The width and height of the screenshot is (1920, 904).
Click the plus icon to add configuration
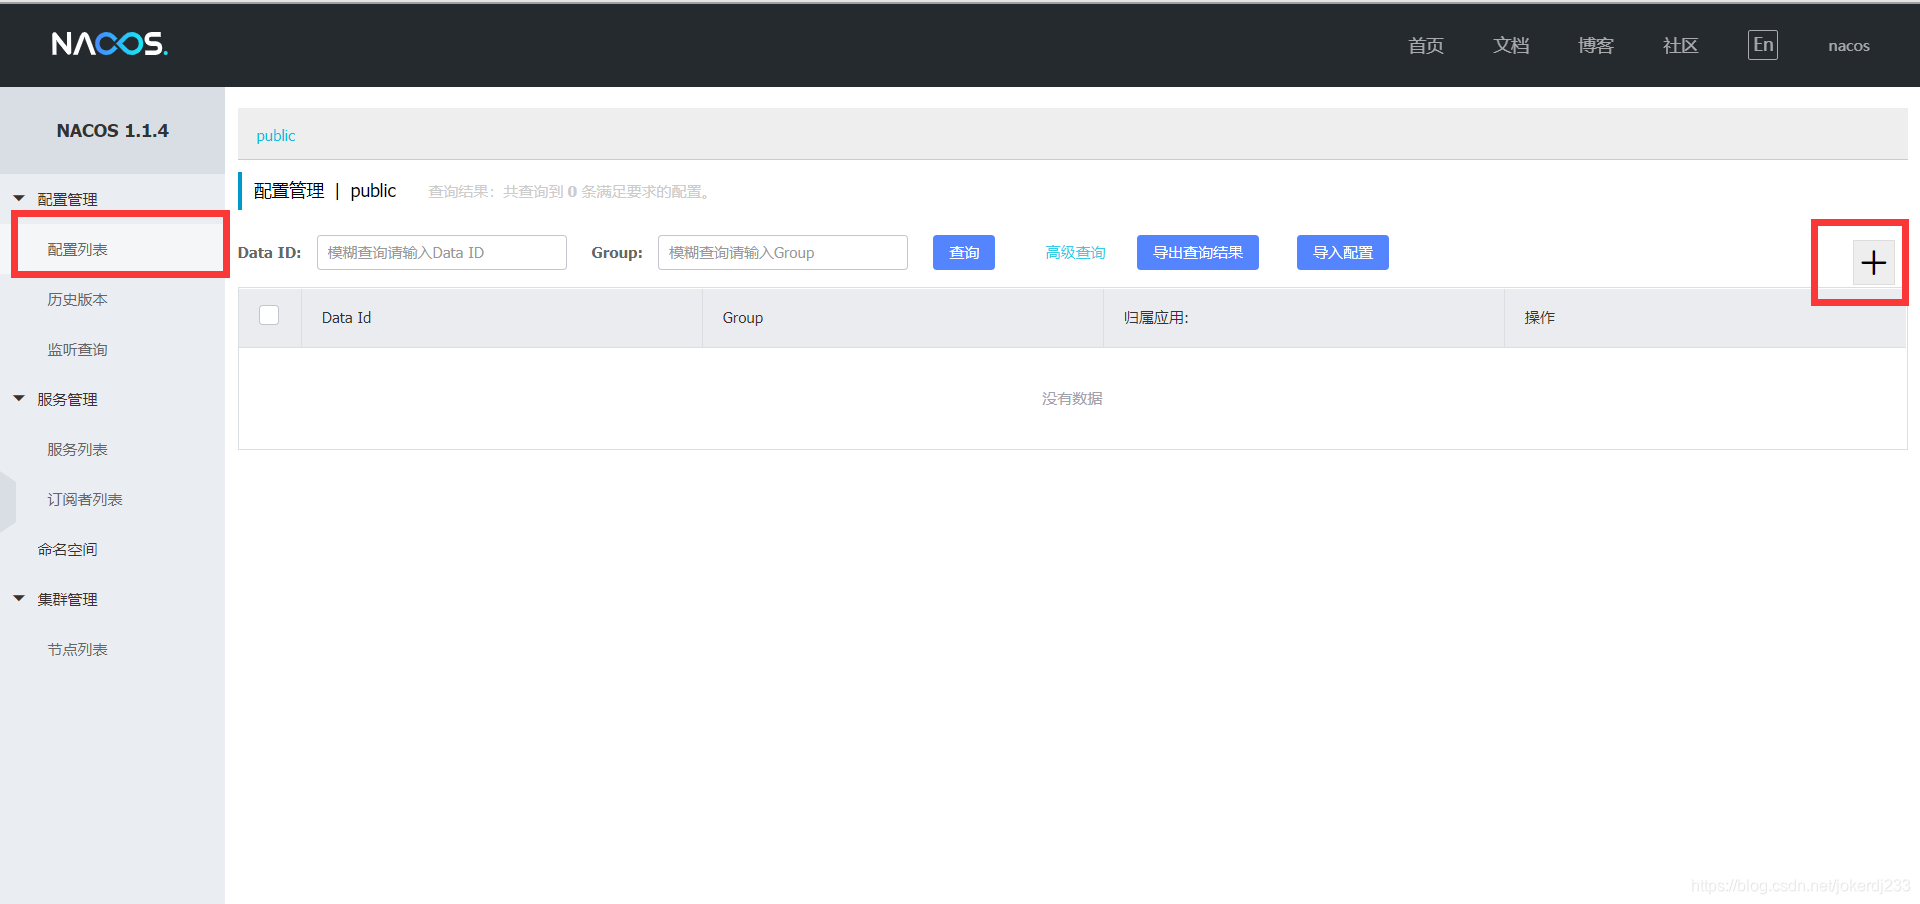pos(1873,263)
